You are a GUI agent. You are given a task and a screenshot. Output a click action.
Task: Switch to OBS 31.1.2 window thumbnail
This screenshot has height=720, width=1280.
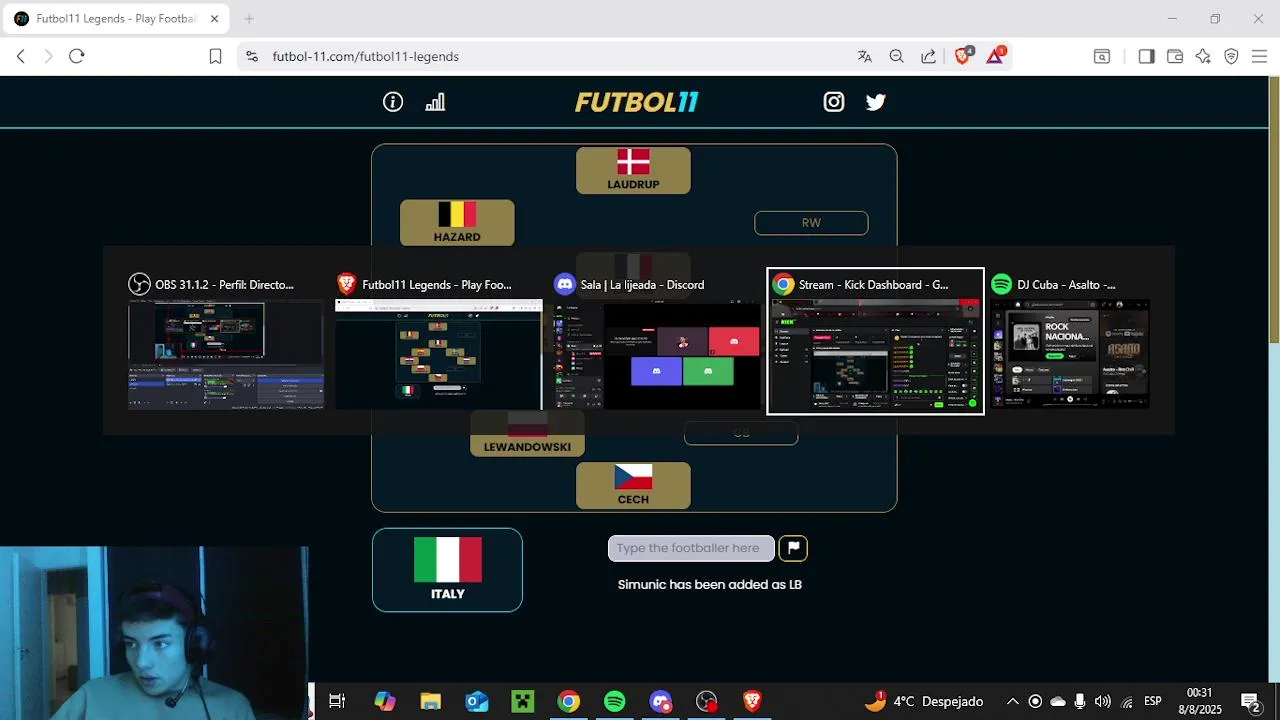[x=226, y=341]
